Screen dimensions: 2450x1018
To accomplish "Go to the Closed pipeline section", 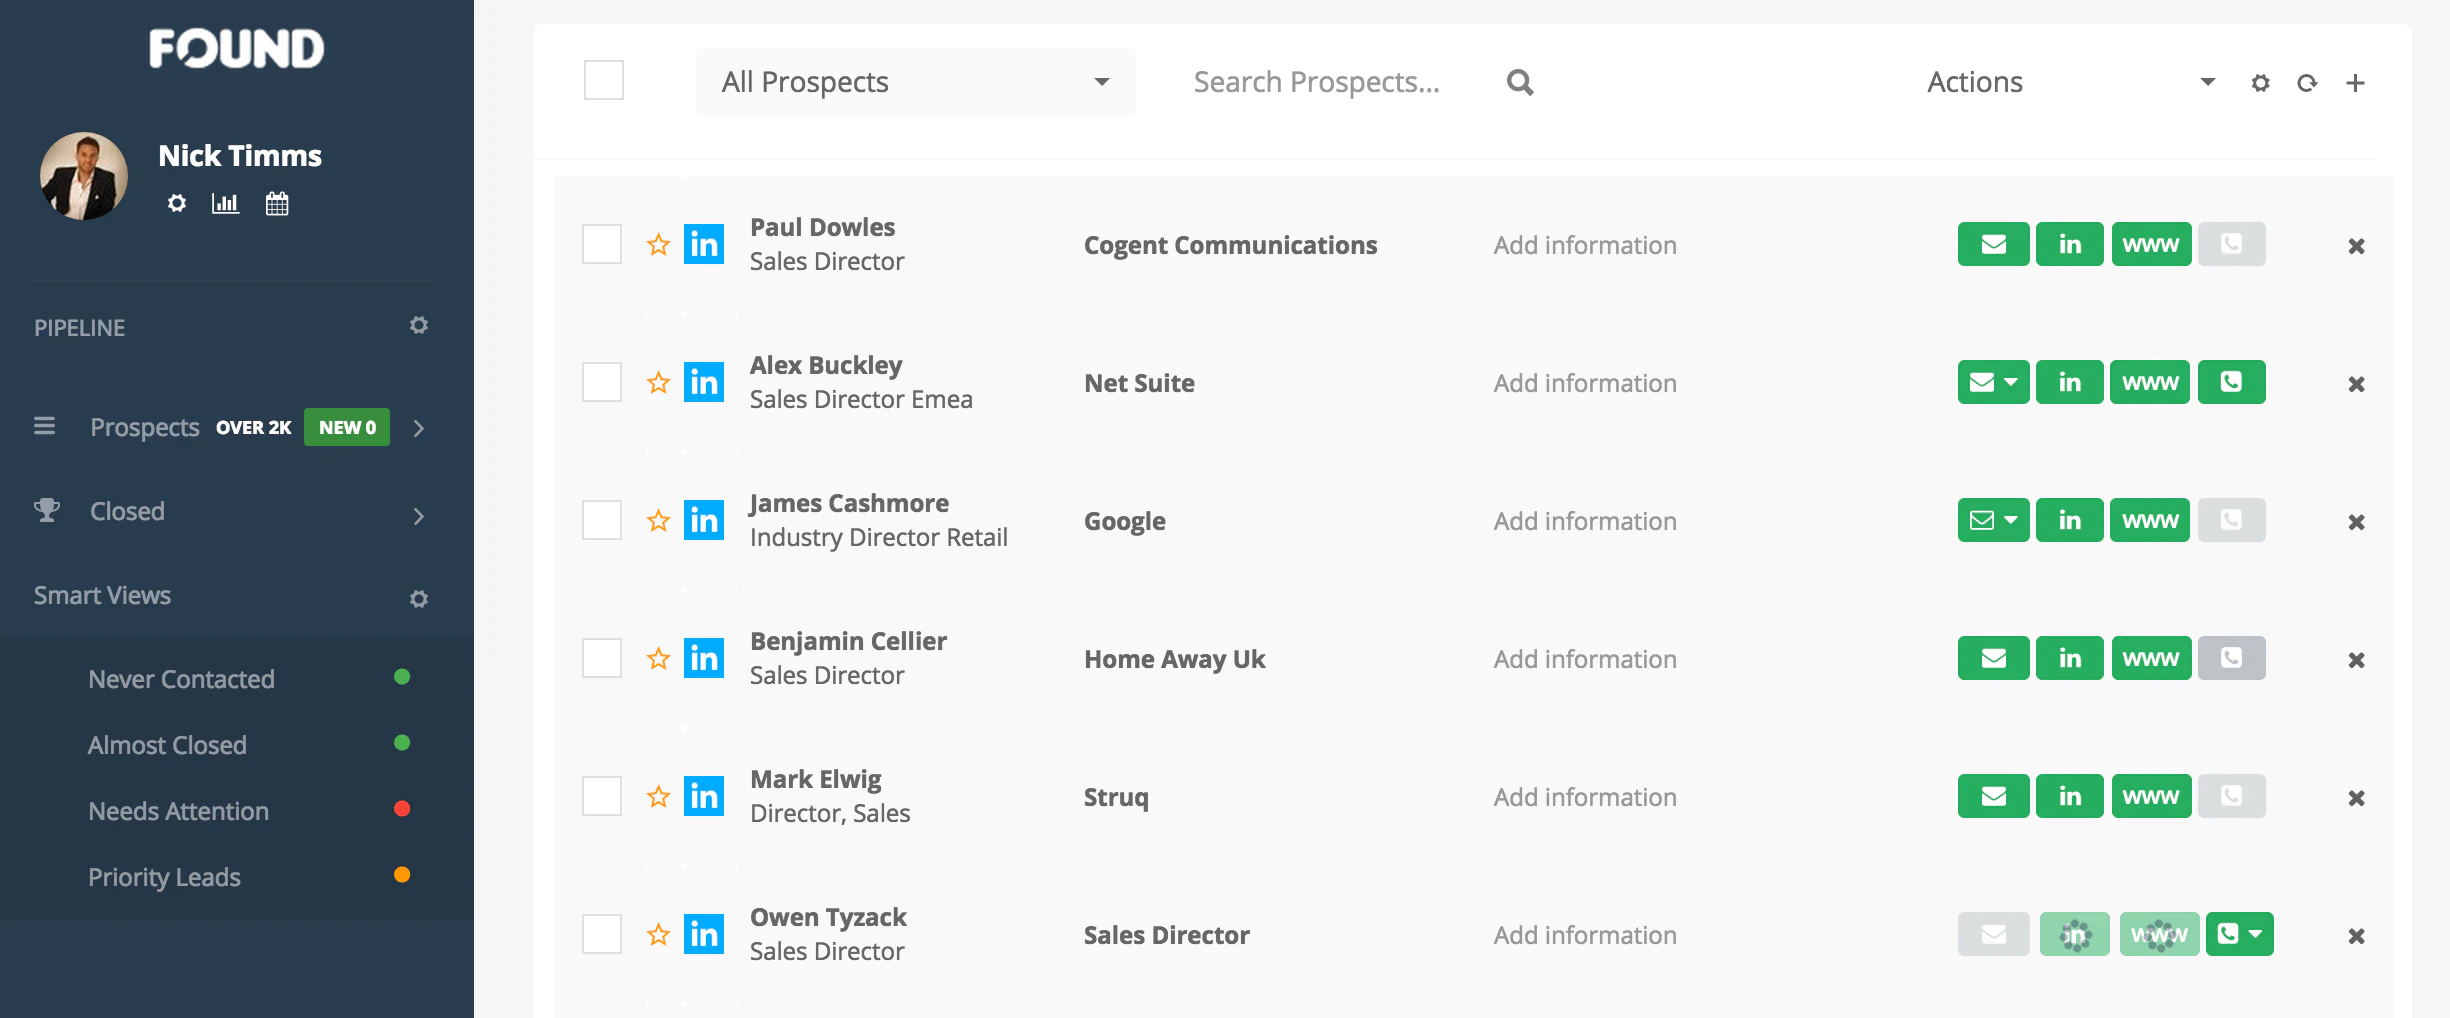I will (127, 512).
